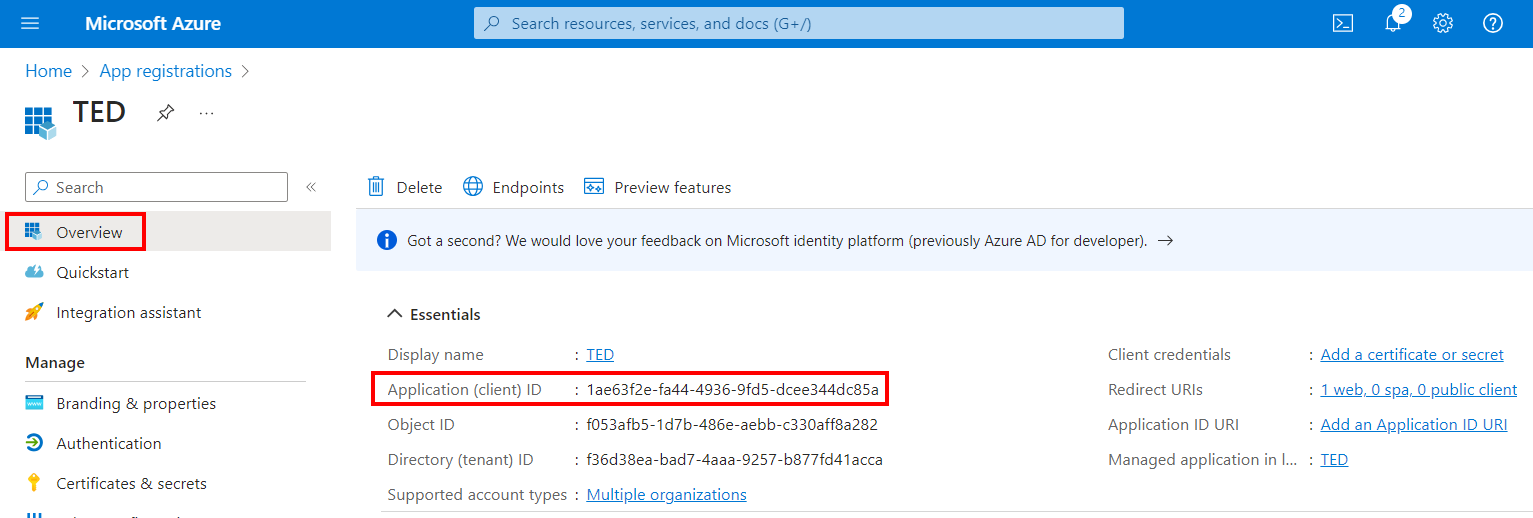1533x518 pixels.
Task: Click the Object ID value
Action: tap(732, 425)
